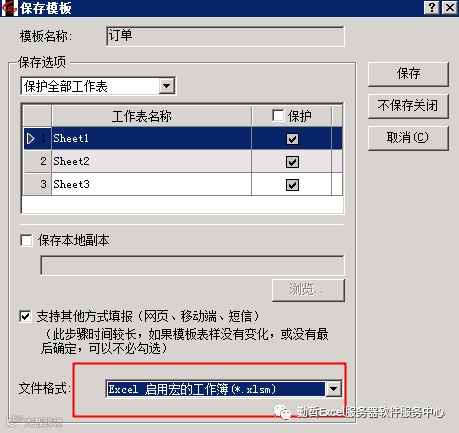The height and width of the screenshot is (433, 459).
Task: Click the 模板名称 input field
Action: pos(225,36)
